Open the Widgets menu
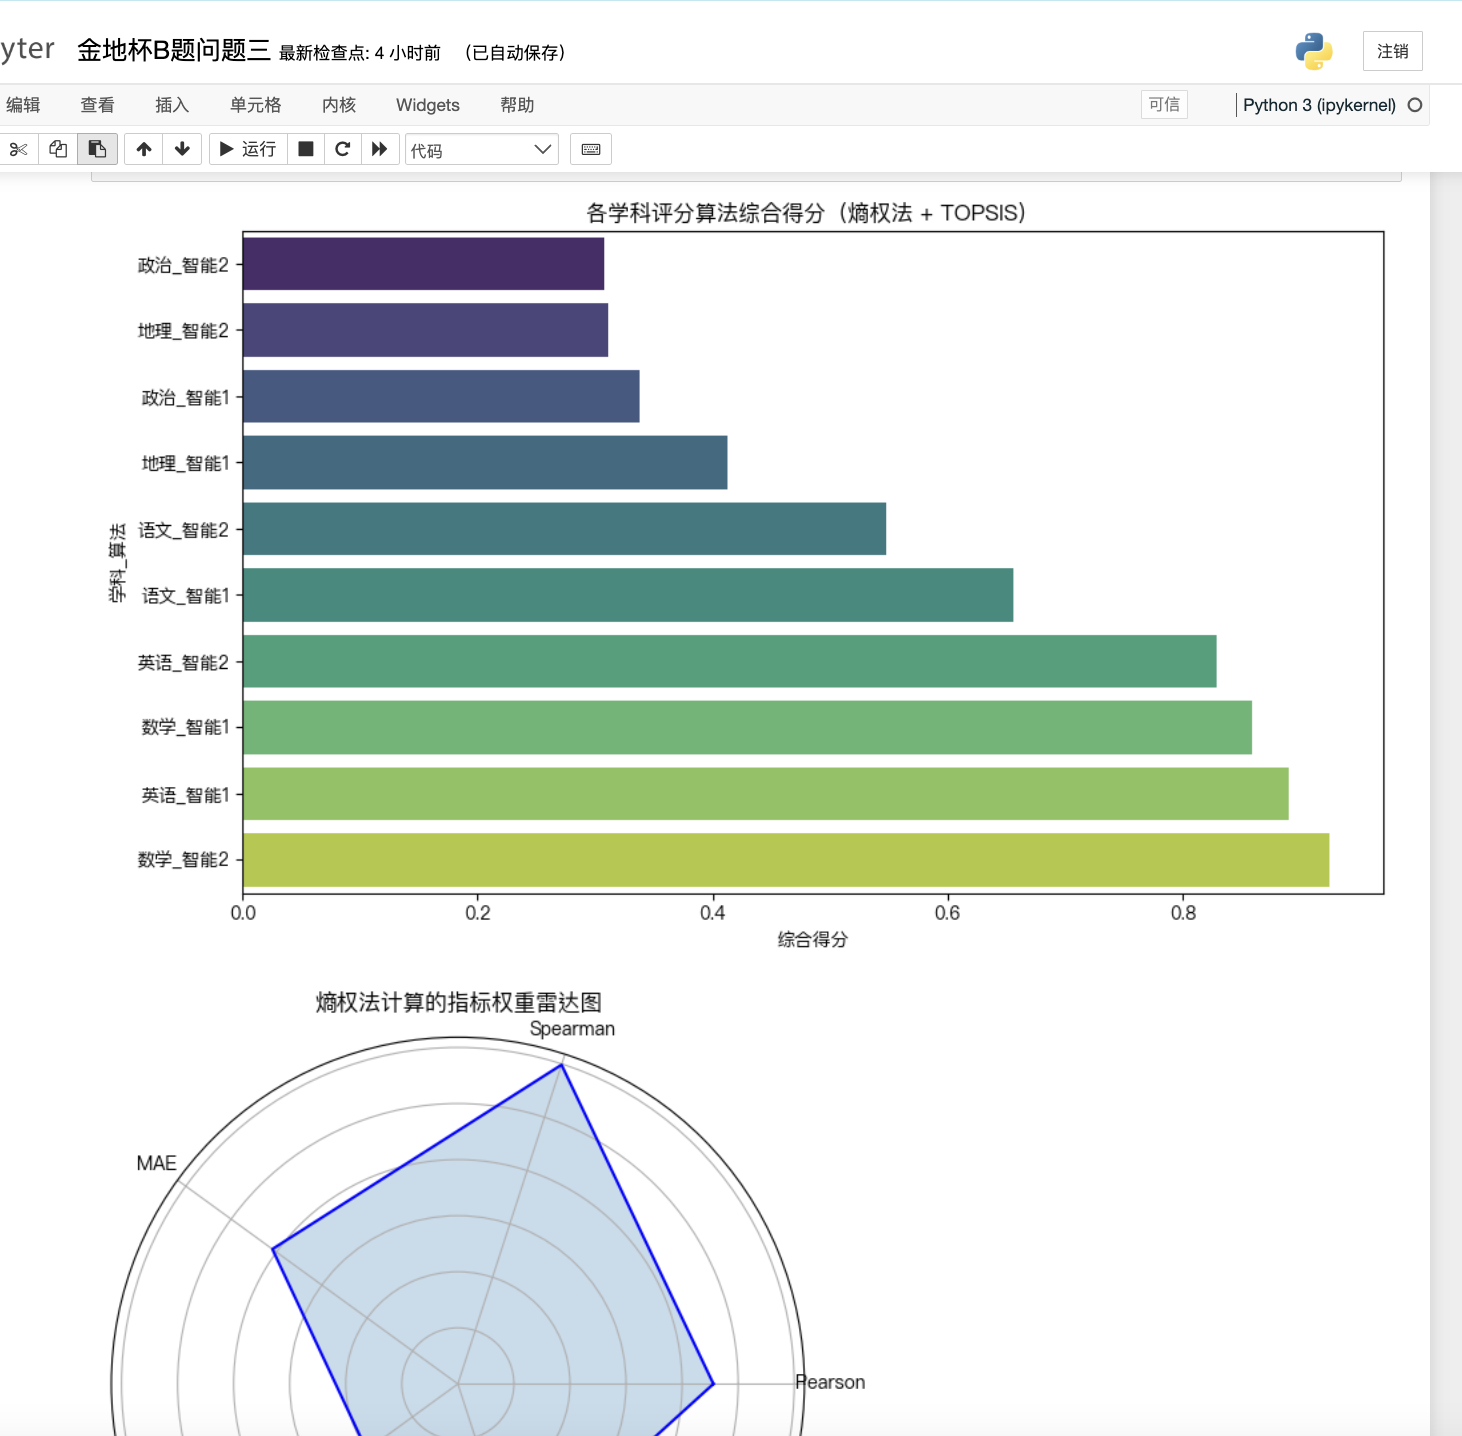Viewport: 1462px width, 1436px height. (428, 105)
